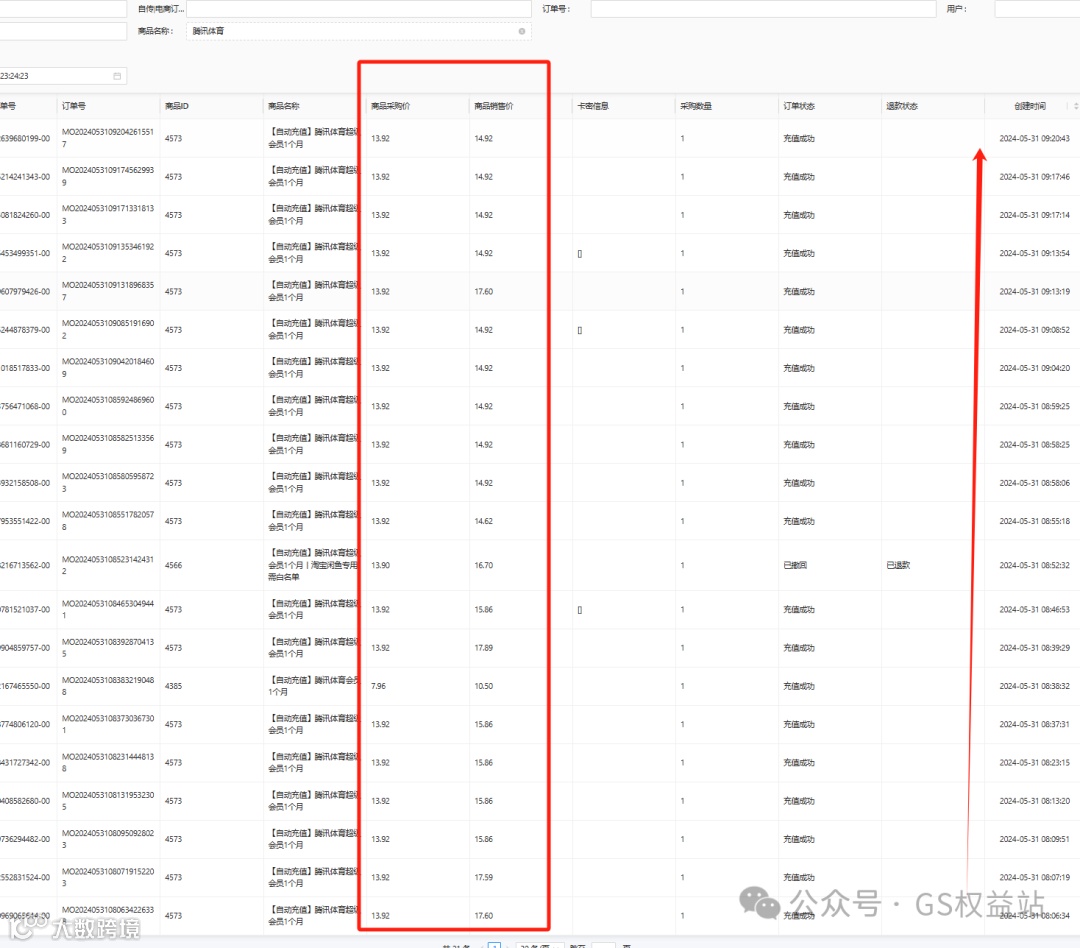Click the product name in the 4385 row
Image resolution: width=1080 pixels, height=948 pixels.
coord(313,686)
